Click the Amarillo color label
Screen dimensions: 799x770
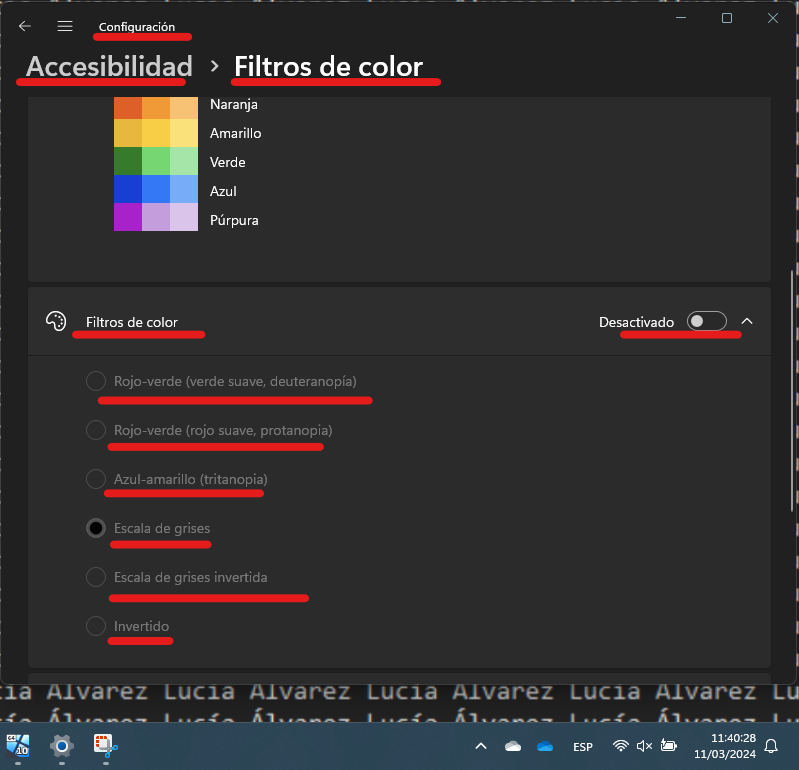point(235,133)
